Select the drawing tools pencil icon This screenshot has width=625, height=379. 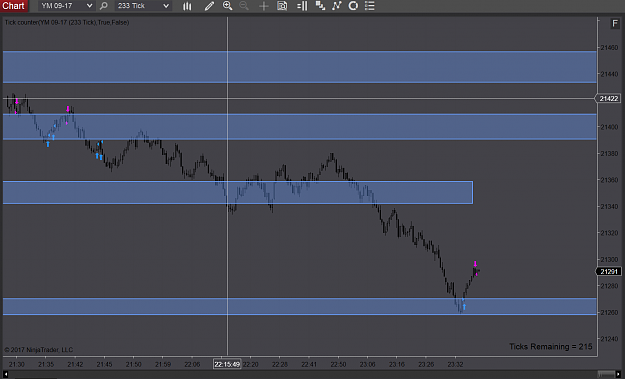209,6
